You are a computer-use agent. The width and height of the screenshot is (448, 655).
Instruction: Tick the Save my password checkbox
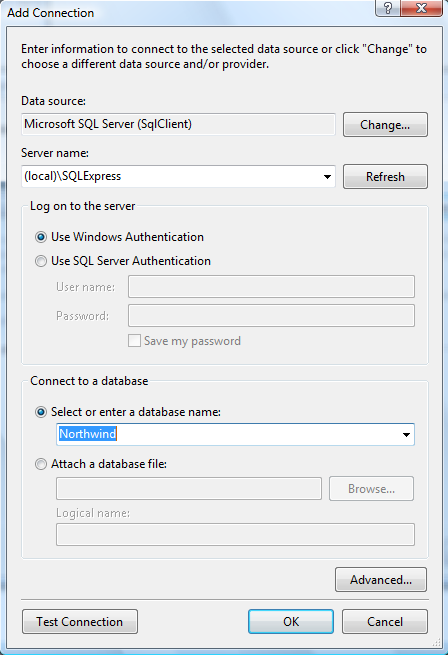134,340
